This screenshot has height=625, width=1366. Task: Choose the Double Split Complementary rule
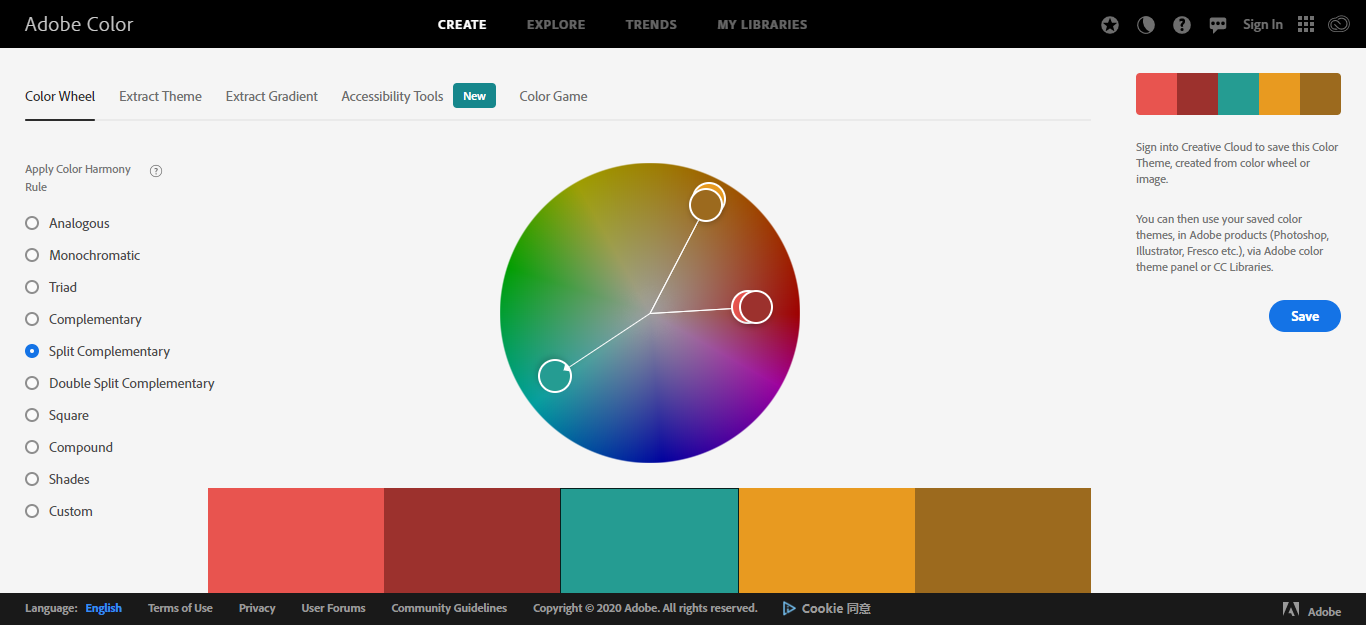click(x=31, y=383)
